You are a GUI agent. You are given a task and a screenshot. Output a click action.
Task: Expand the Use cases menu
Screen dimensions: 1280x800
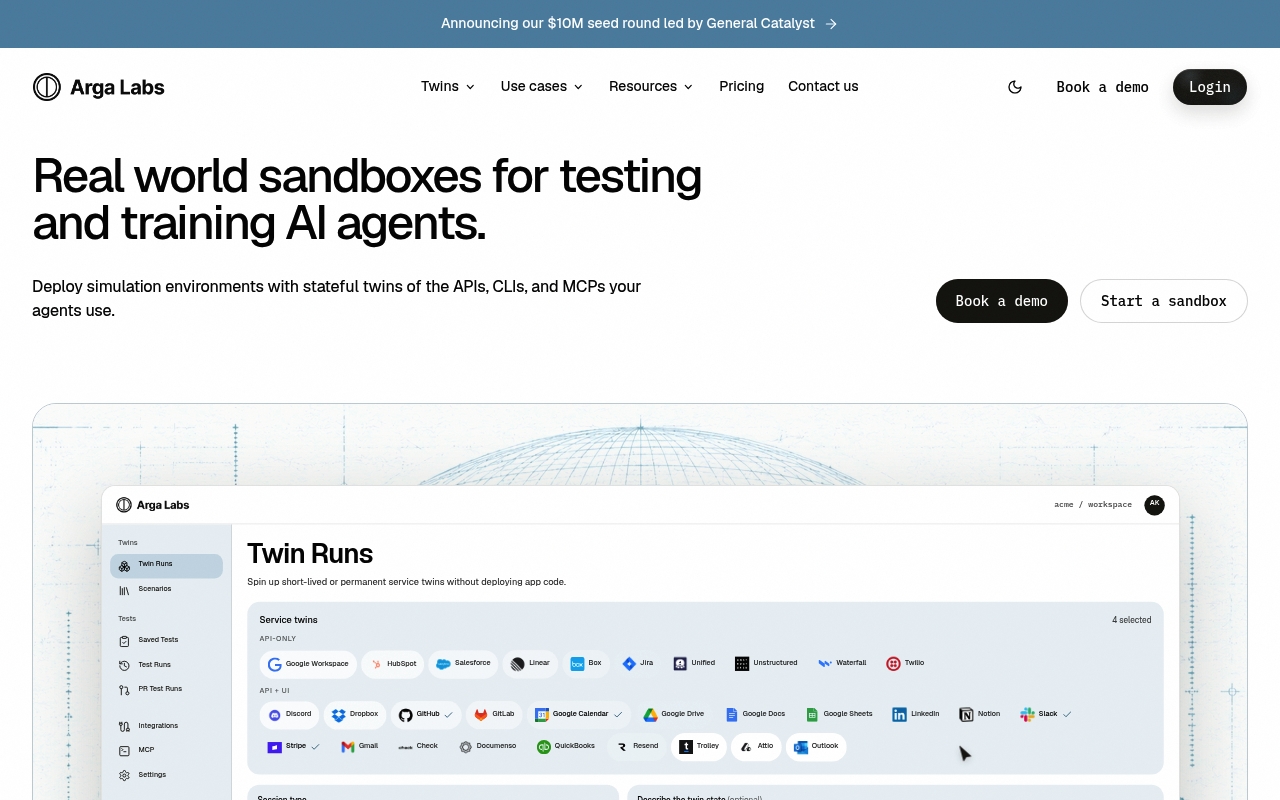(x=542, y=86)
